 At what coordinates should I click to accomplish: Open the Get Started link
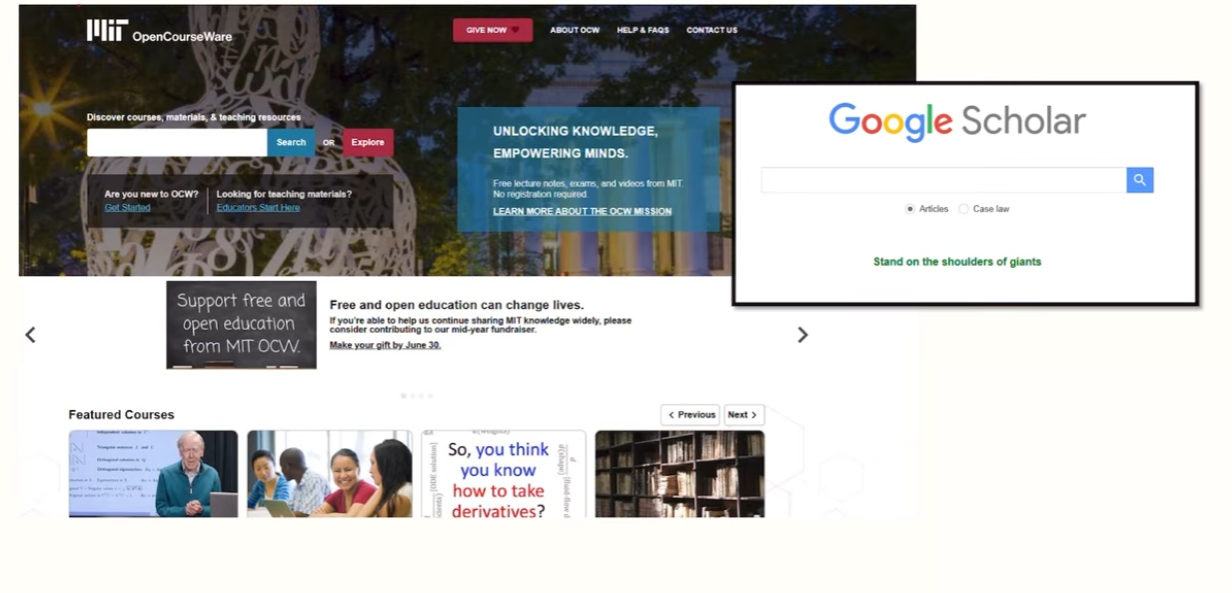[x=127, y=208]
